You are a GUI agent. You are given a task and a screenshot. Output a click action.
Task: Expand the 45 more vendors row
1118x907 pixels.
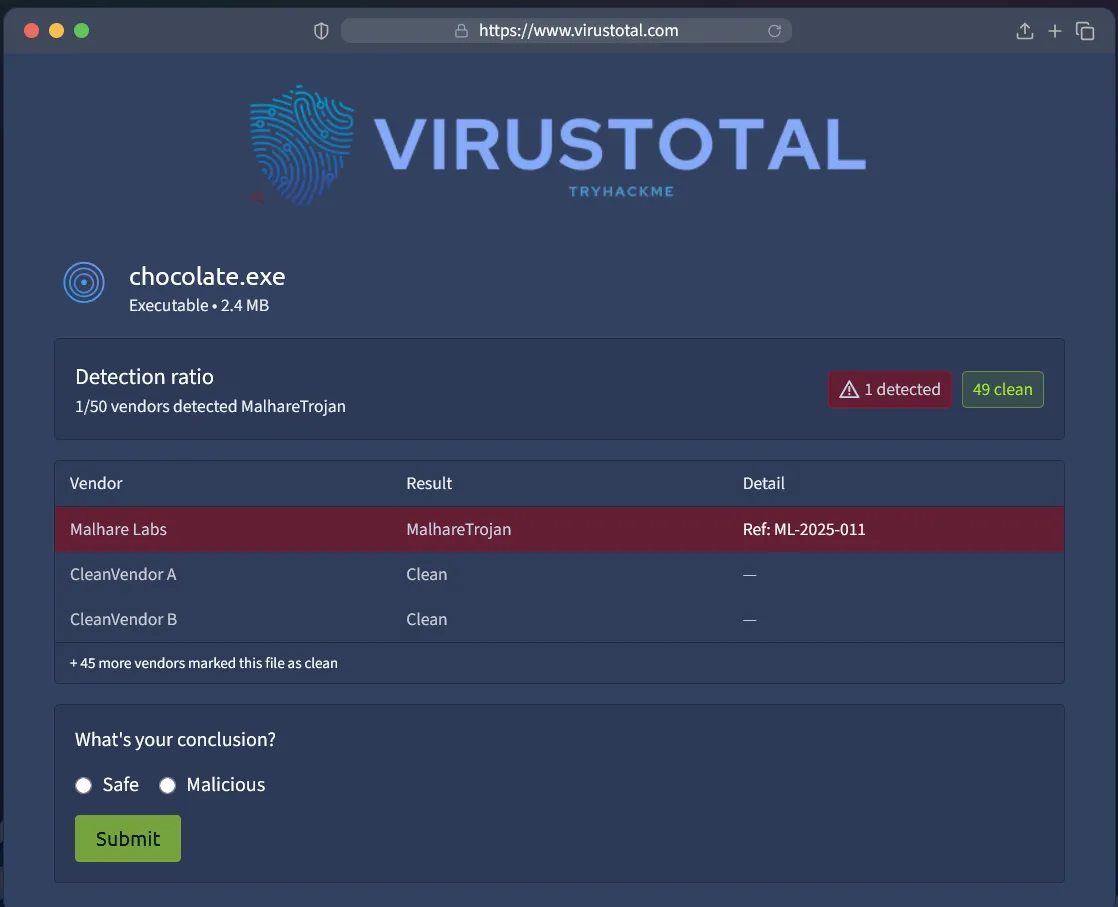(x=204, y=663)
